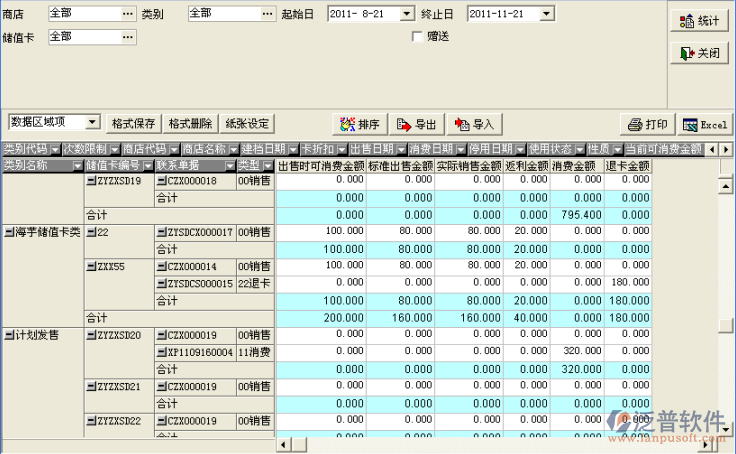This screenshot has width=736, height=454.
Task: Click the vertical scrollbar down arrow
Action: [x=727, y=427]
